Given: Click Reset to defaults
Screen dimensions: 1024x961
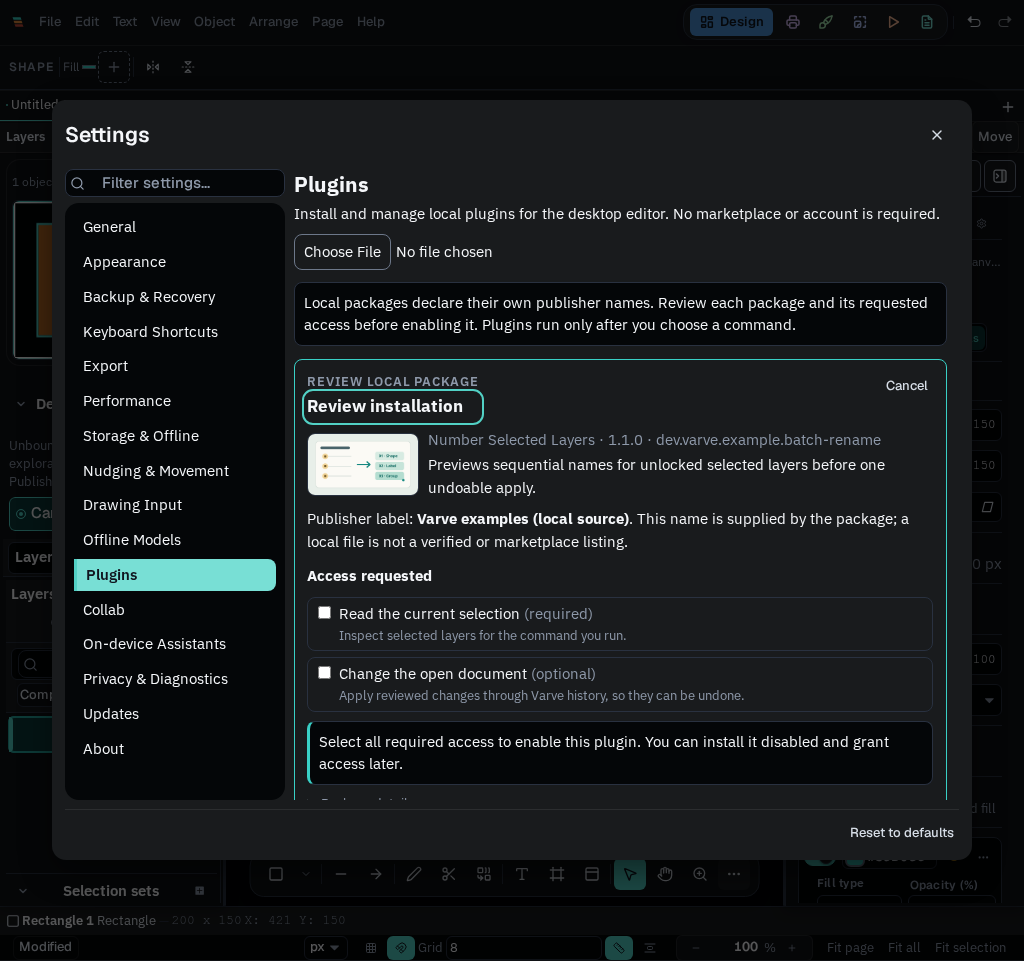Looking at the screenshot, I should pos(901,832).
